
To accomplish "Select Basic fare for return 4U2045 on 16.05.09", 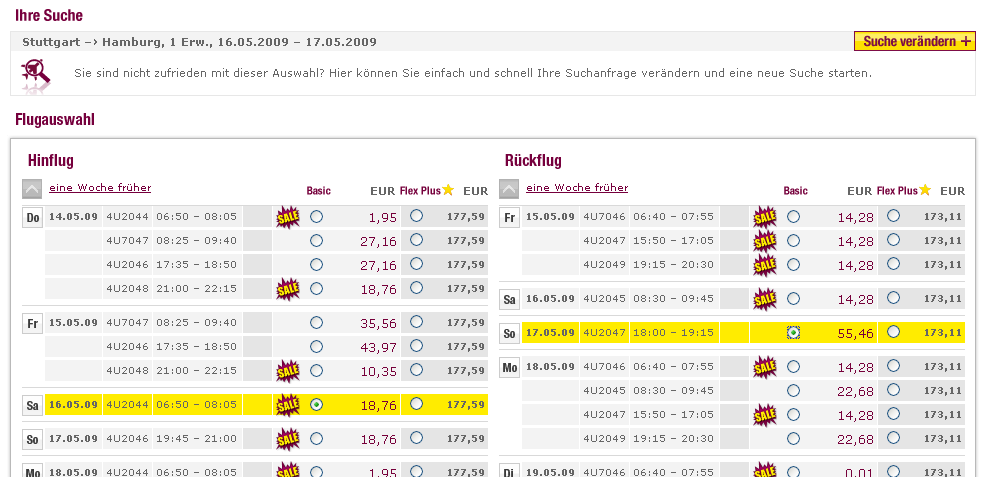I will pyautogui.click(x=794, y=298).
